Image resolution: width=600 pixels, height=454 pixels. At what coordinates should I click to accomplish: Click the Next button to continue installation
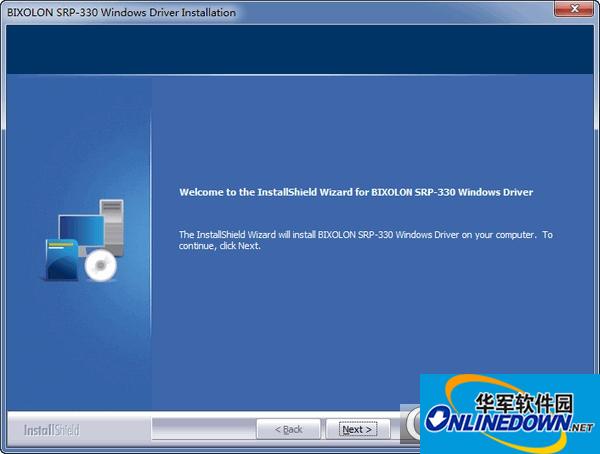pos(357,429)
